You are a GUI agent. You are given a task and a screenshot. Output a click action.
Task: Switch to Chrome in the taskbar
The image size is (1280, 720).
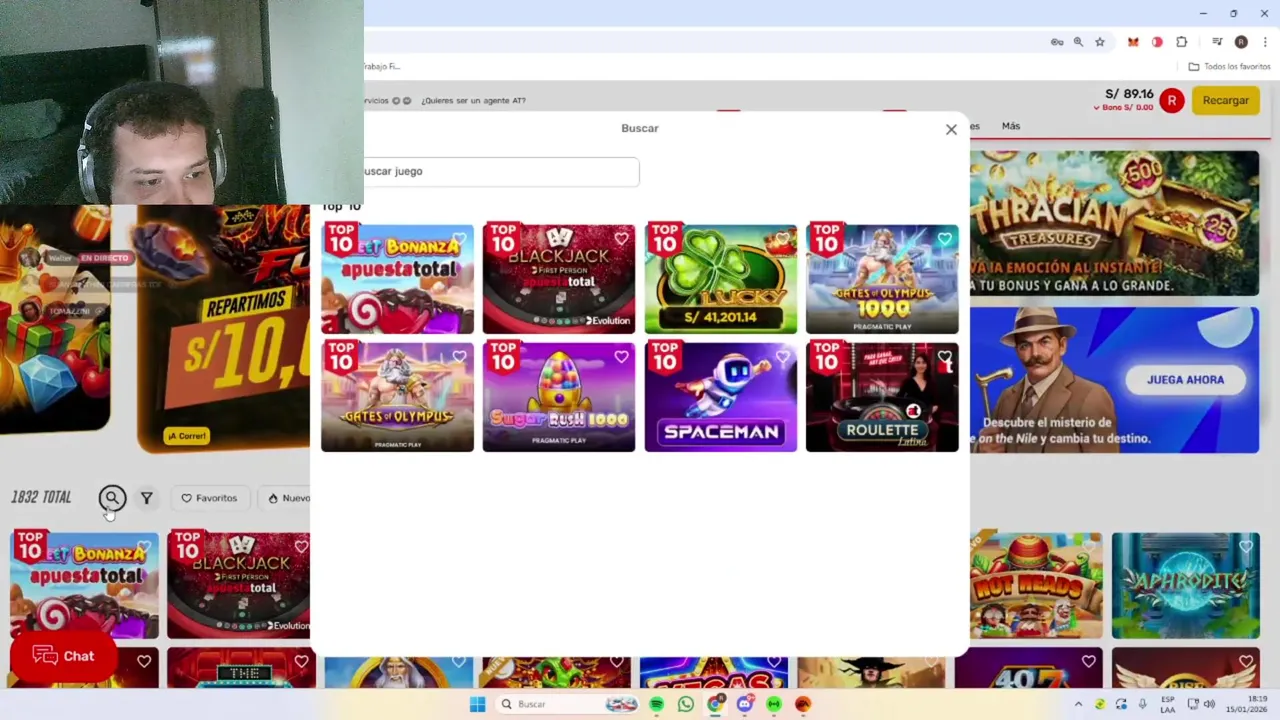[x=715, y=704]
